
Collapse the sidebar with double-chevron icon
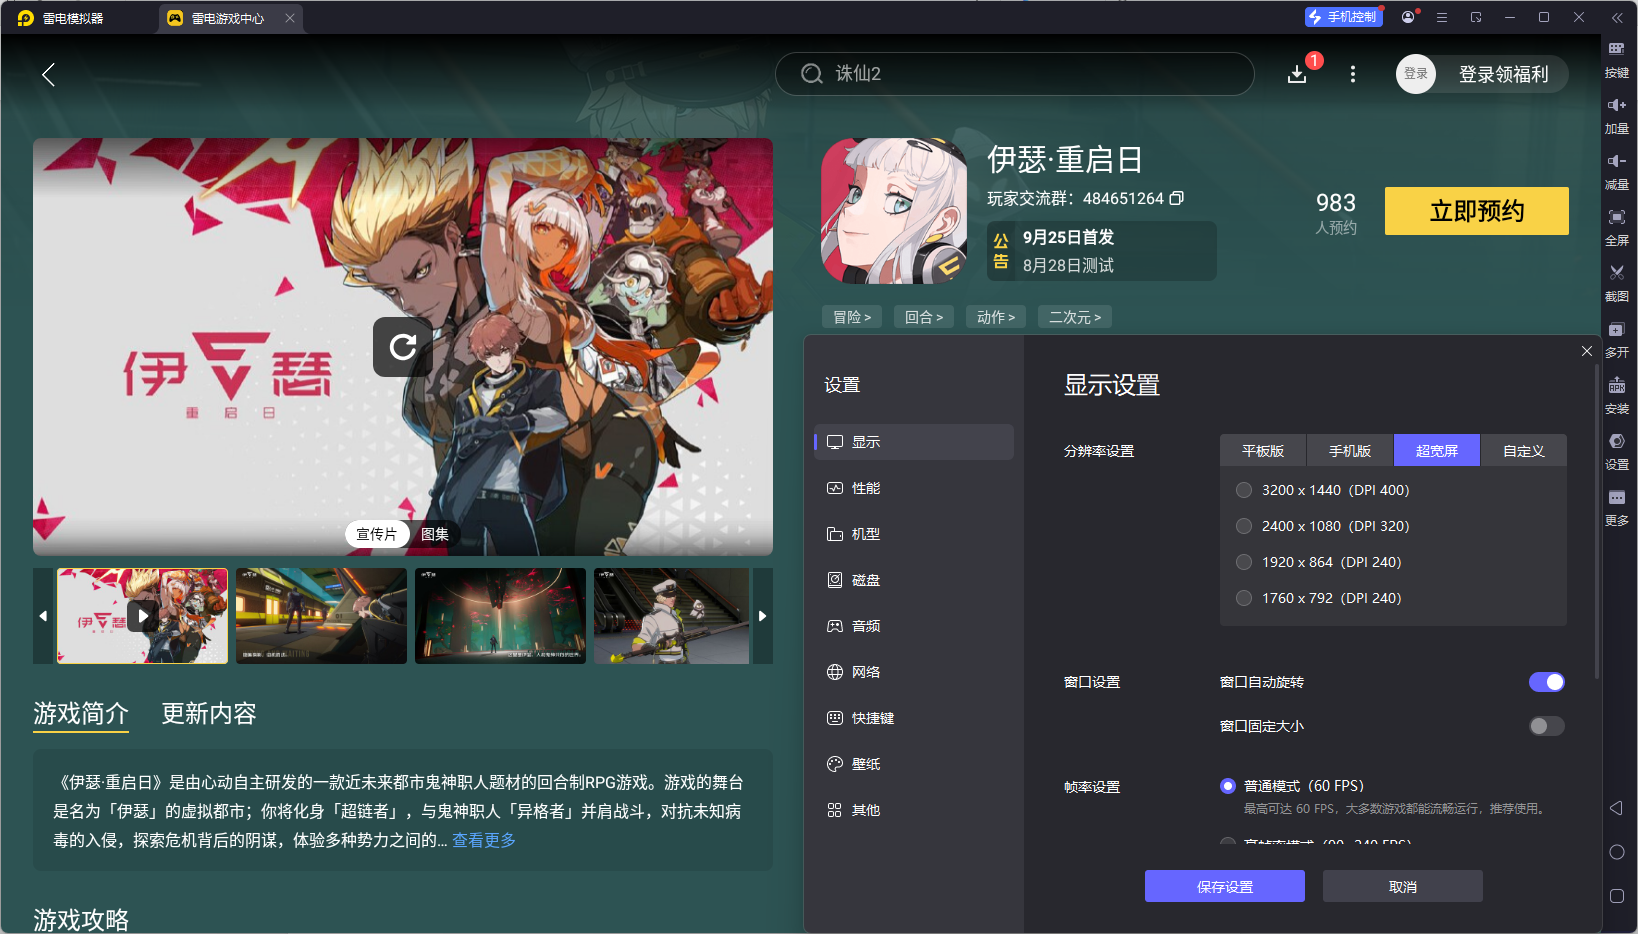click(1616, 18)
